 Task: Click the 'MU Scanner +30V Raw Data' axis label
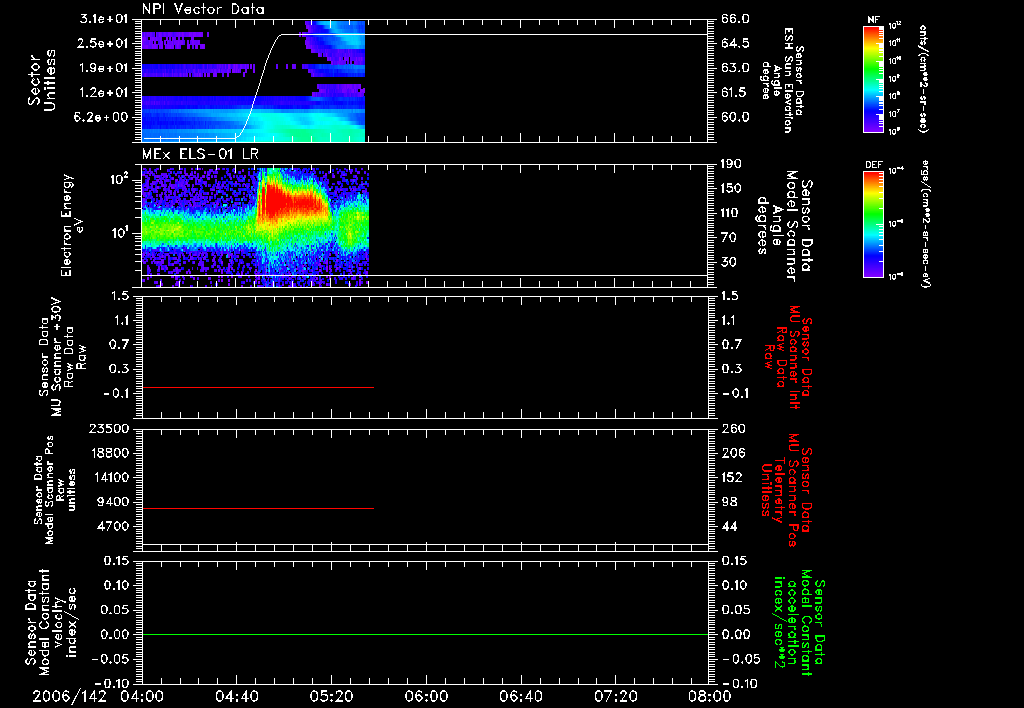pyautogui.click(x=63, y=358)
